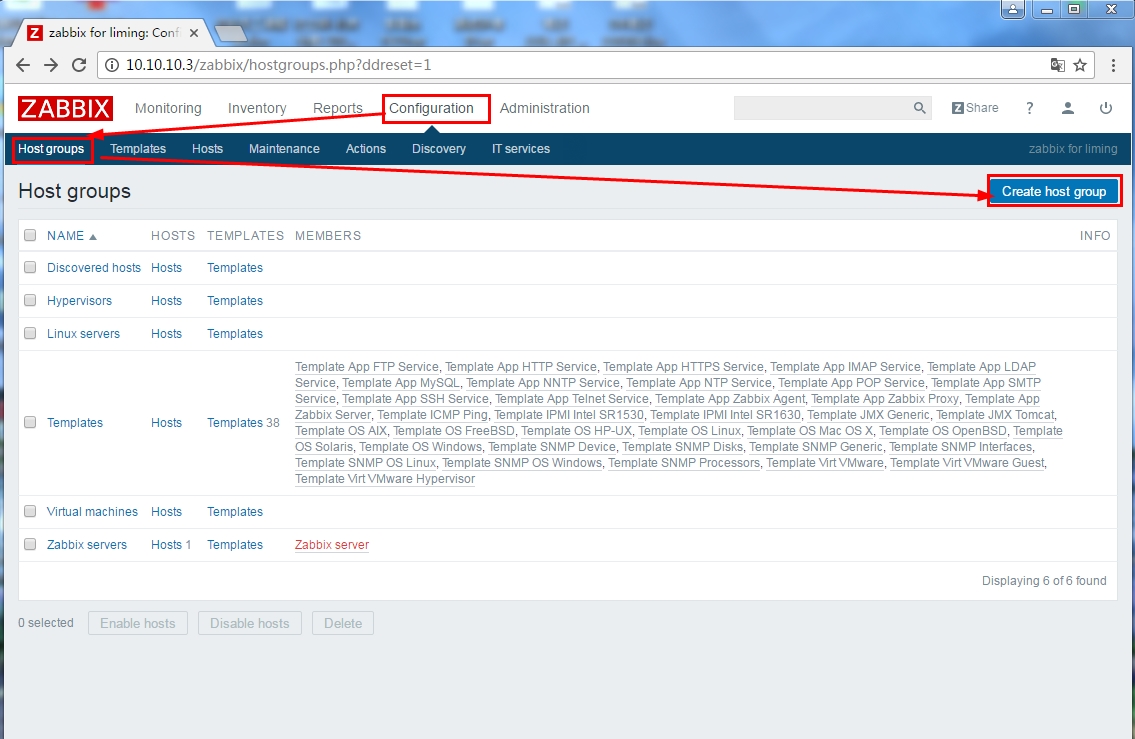Screen dimensions: 1135x739
Task: Check the Linux servers row checkbox
Action: [x=30, y=334]
